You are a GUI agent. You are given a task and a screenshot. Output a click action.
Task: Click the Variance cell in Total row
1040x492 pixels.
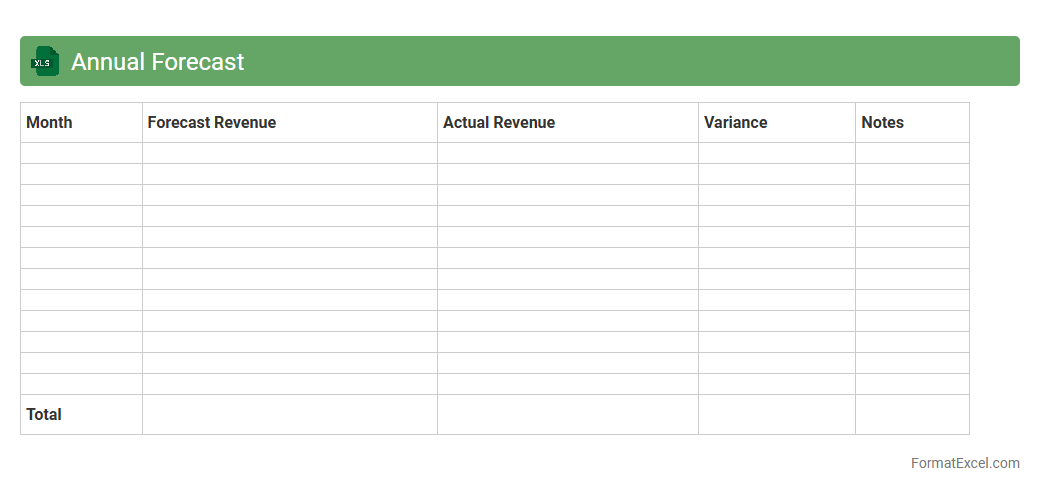[x=776, y=414]
